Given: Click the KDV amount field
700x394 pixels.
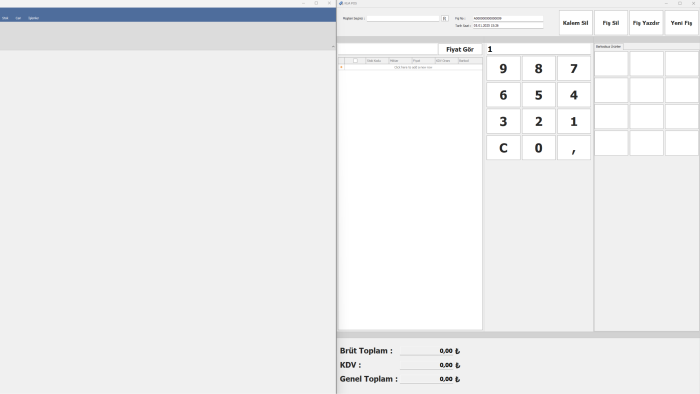Looking at the screenshot, I should pyautogui.click(x=427, y=365).
